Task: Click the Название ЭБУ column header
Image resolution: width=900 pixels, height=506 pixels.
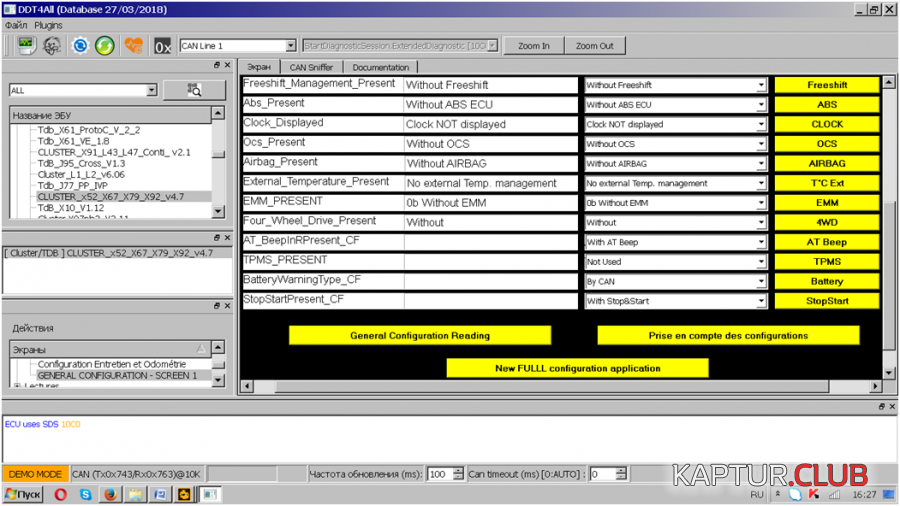Action: pyautogui.click(x=110, y=115)
